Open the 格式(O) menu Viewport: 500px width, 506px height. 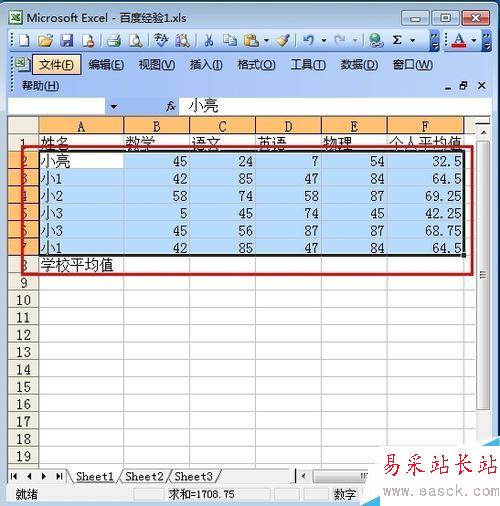pyautogui.click(x=256, y=65)
